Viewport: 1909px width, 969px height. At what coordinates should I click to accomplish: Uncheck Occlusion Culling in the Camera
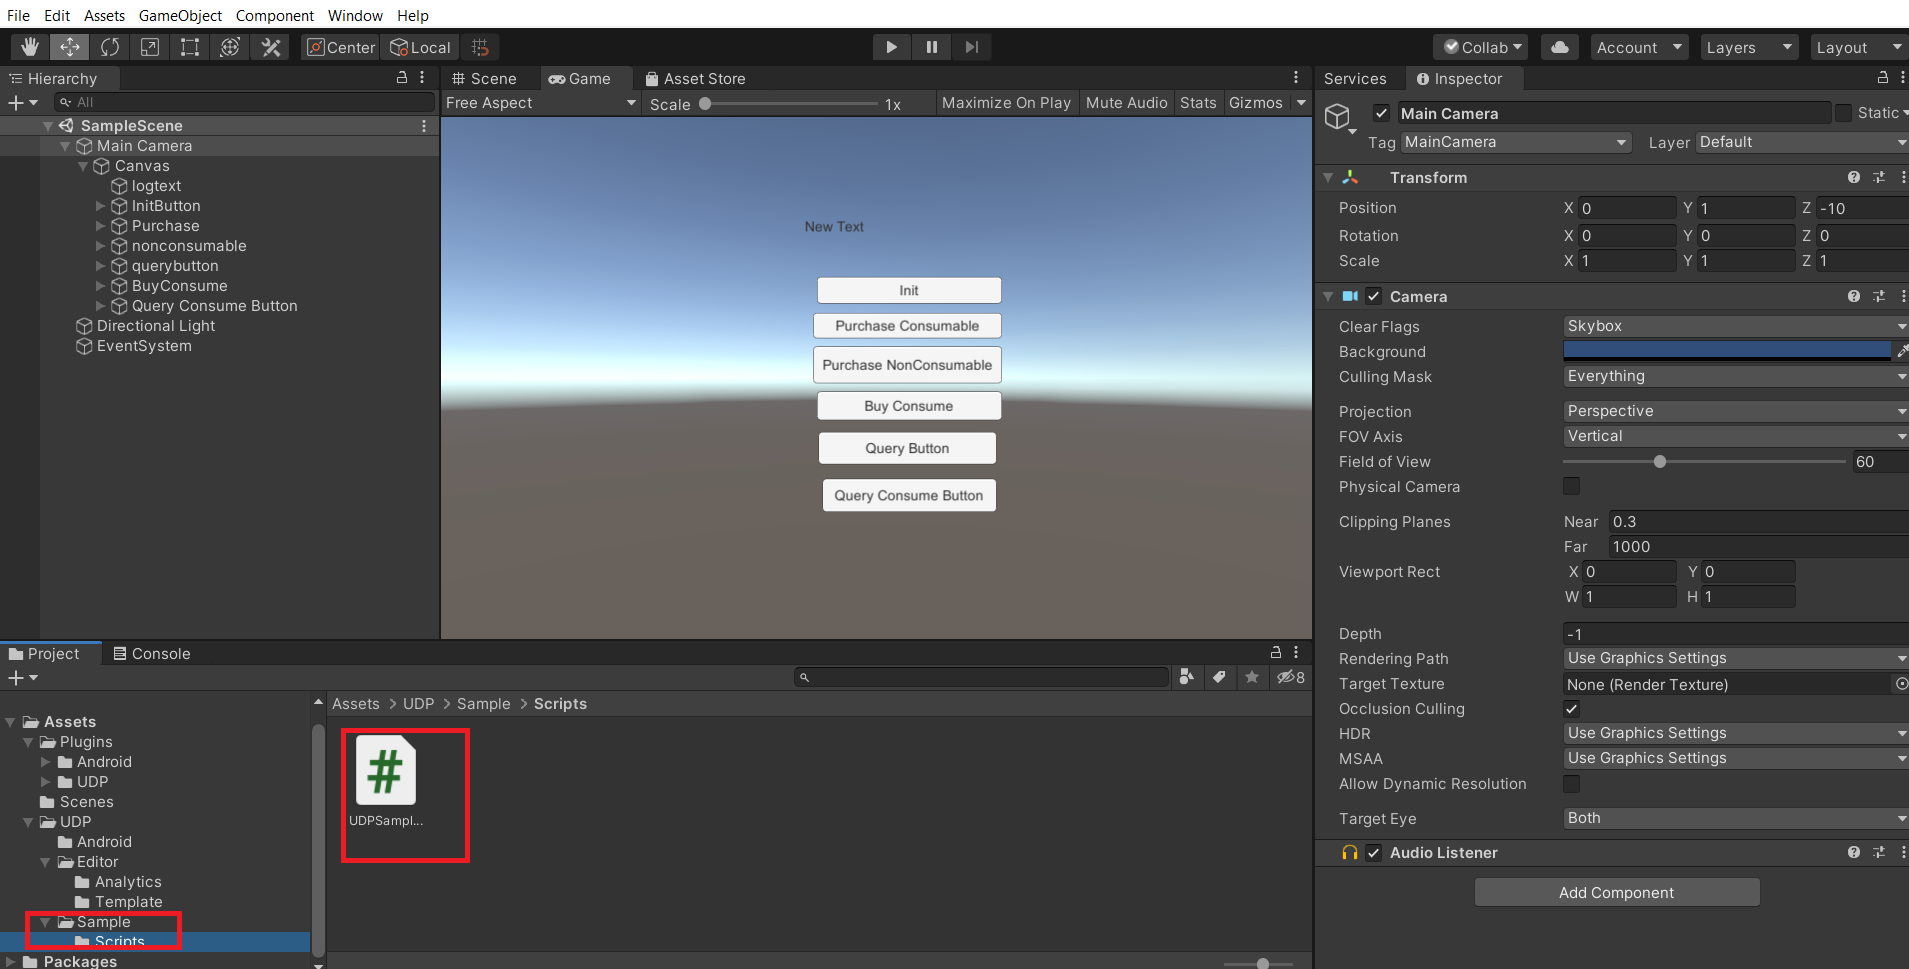(x=1571, y=708)
